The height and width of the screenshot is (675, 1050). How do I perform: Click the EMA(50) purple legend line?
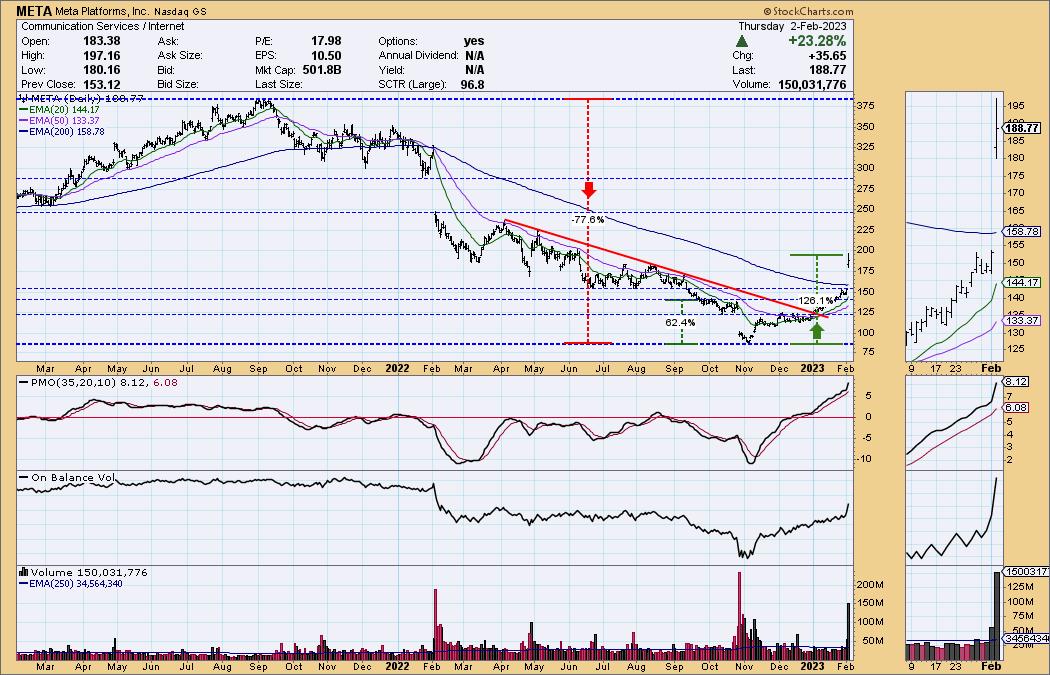click(x=24, y=121)
